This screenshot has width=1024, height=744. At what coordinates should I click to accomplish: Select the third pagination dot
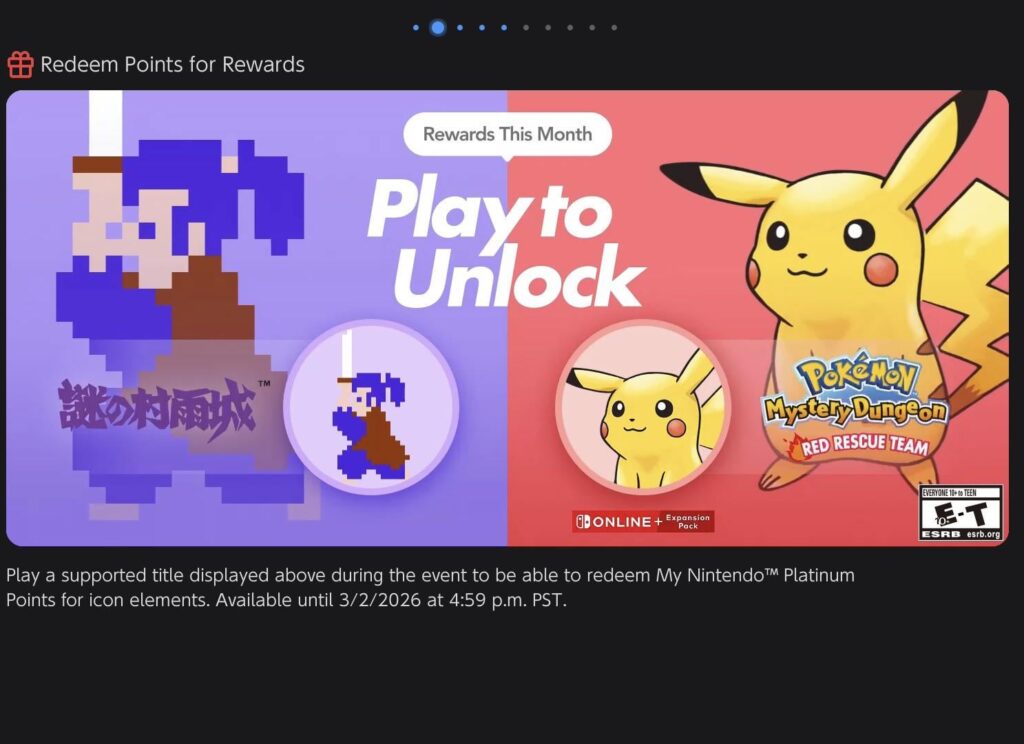point(460,27)
